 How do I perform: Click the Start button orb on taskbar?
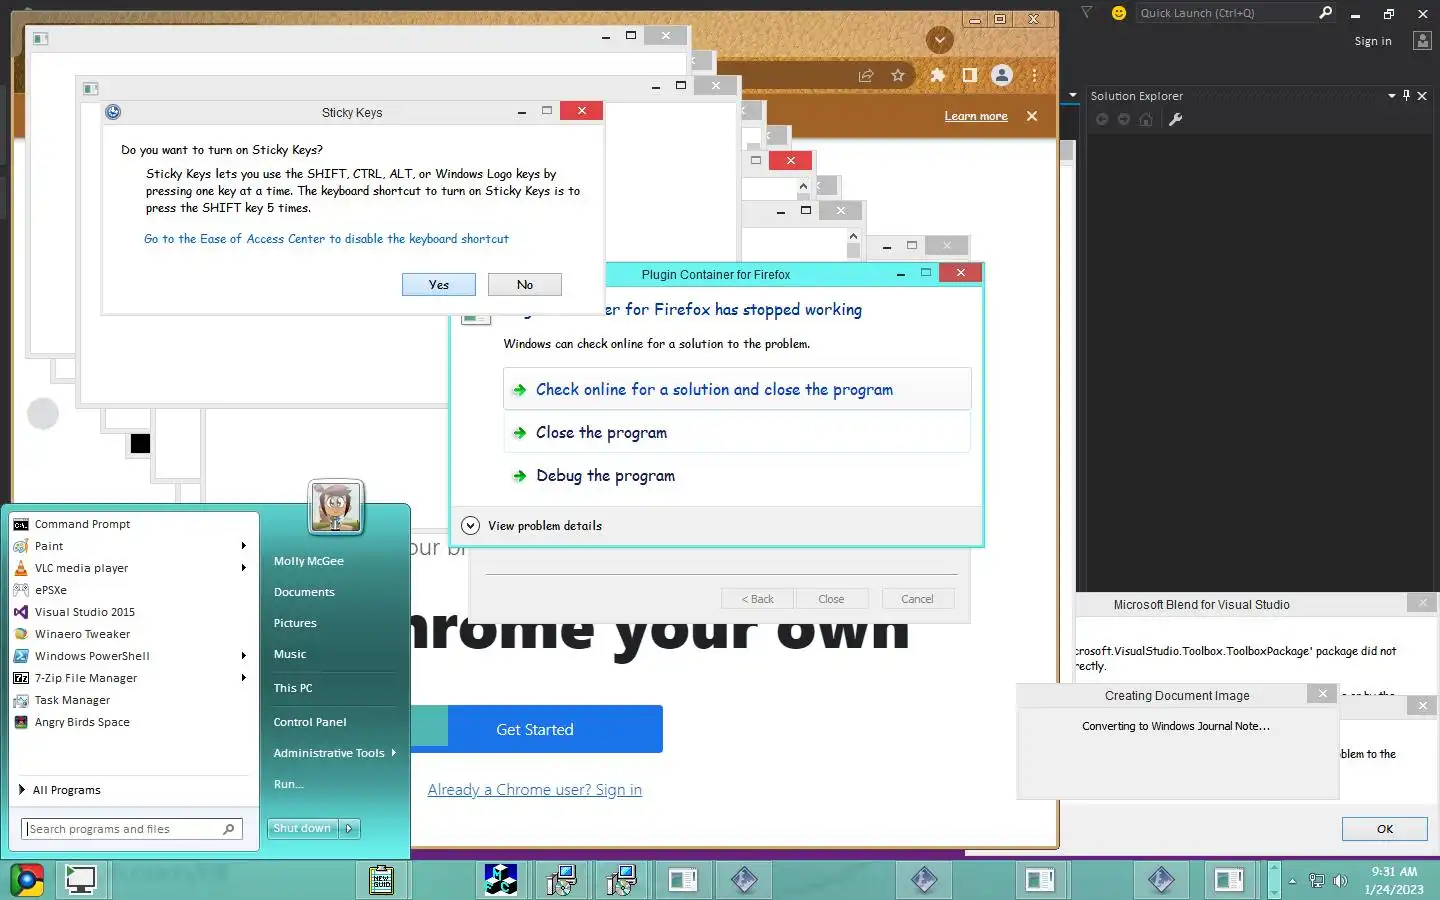(x=27, y=880)
